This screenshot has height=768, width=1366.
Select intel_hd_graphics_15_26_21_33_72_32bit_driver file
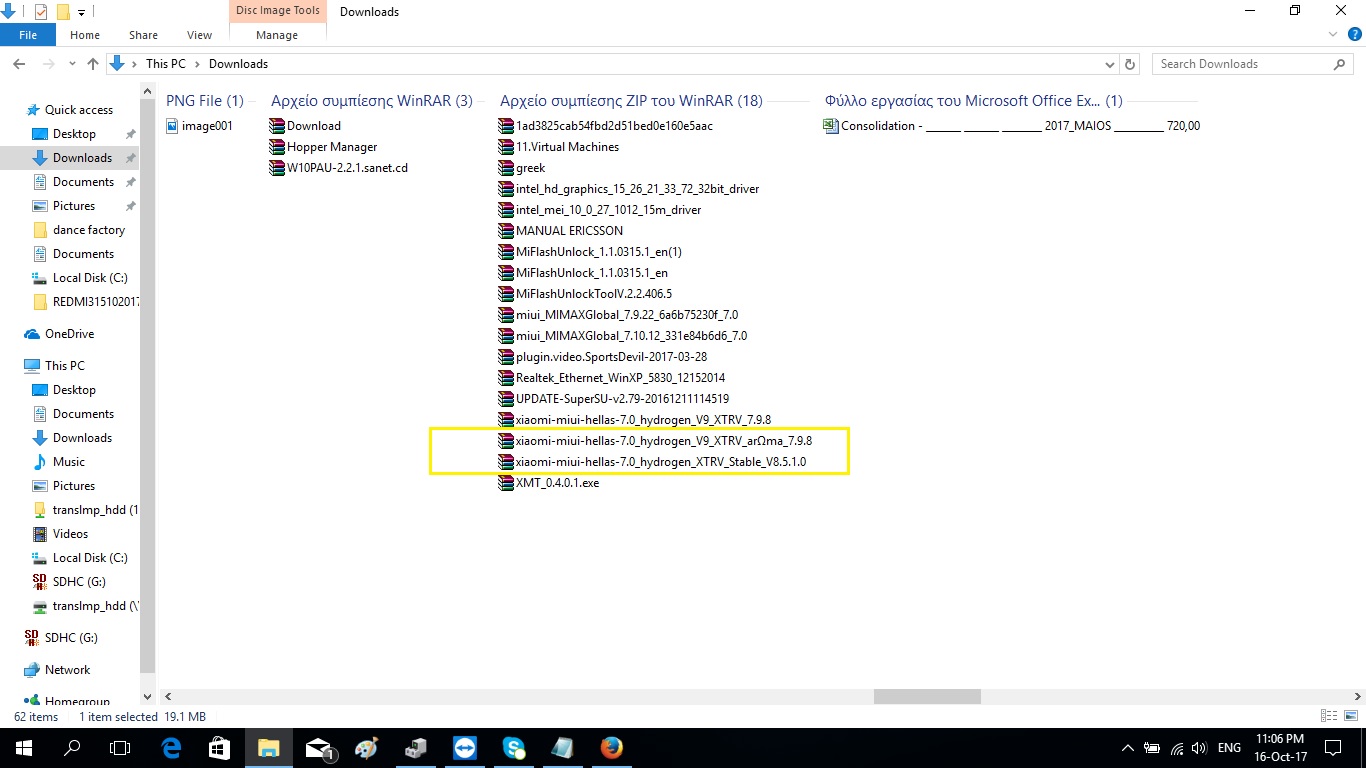pyautogui.click(x=629, y=189)
